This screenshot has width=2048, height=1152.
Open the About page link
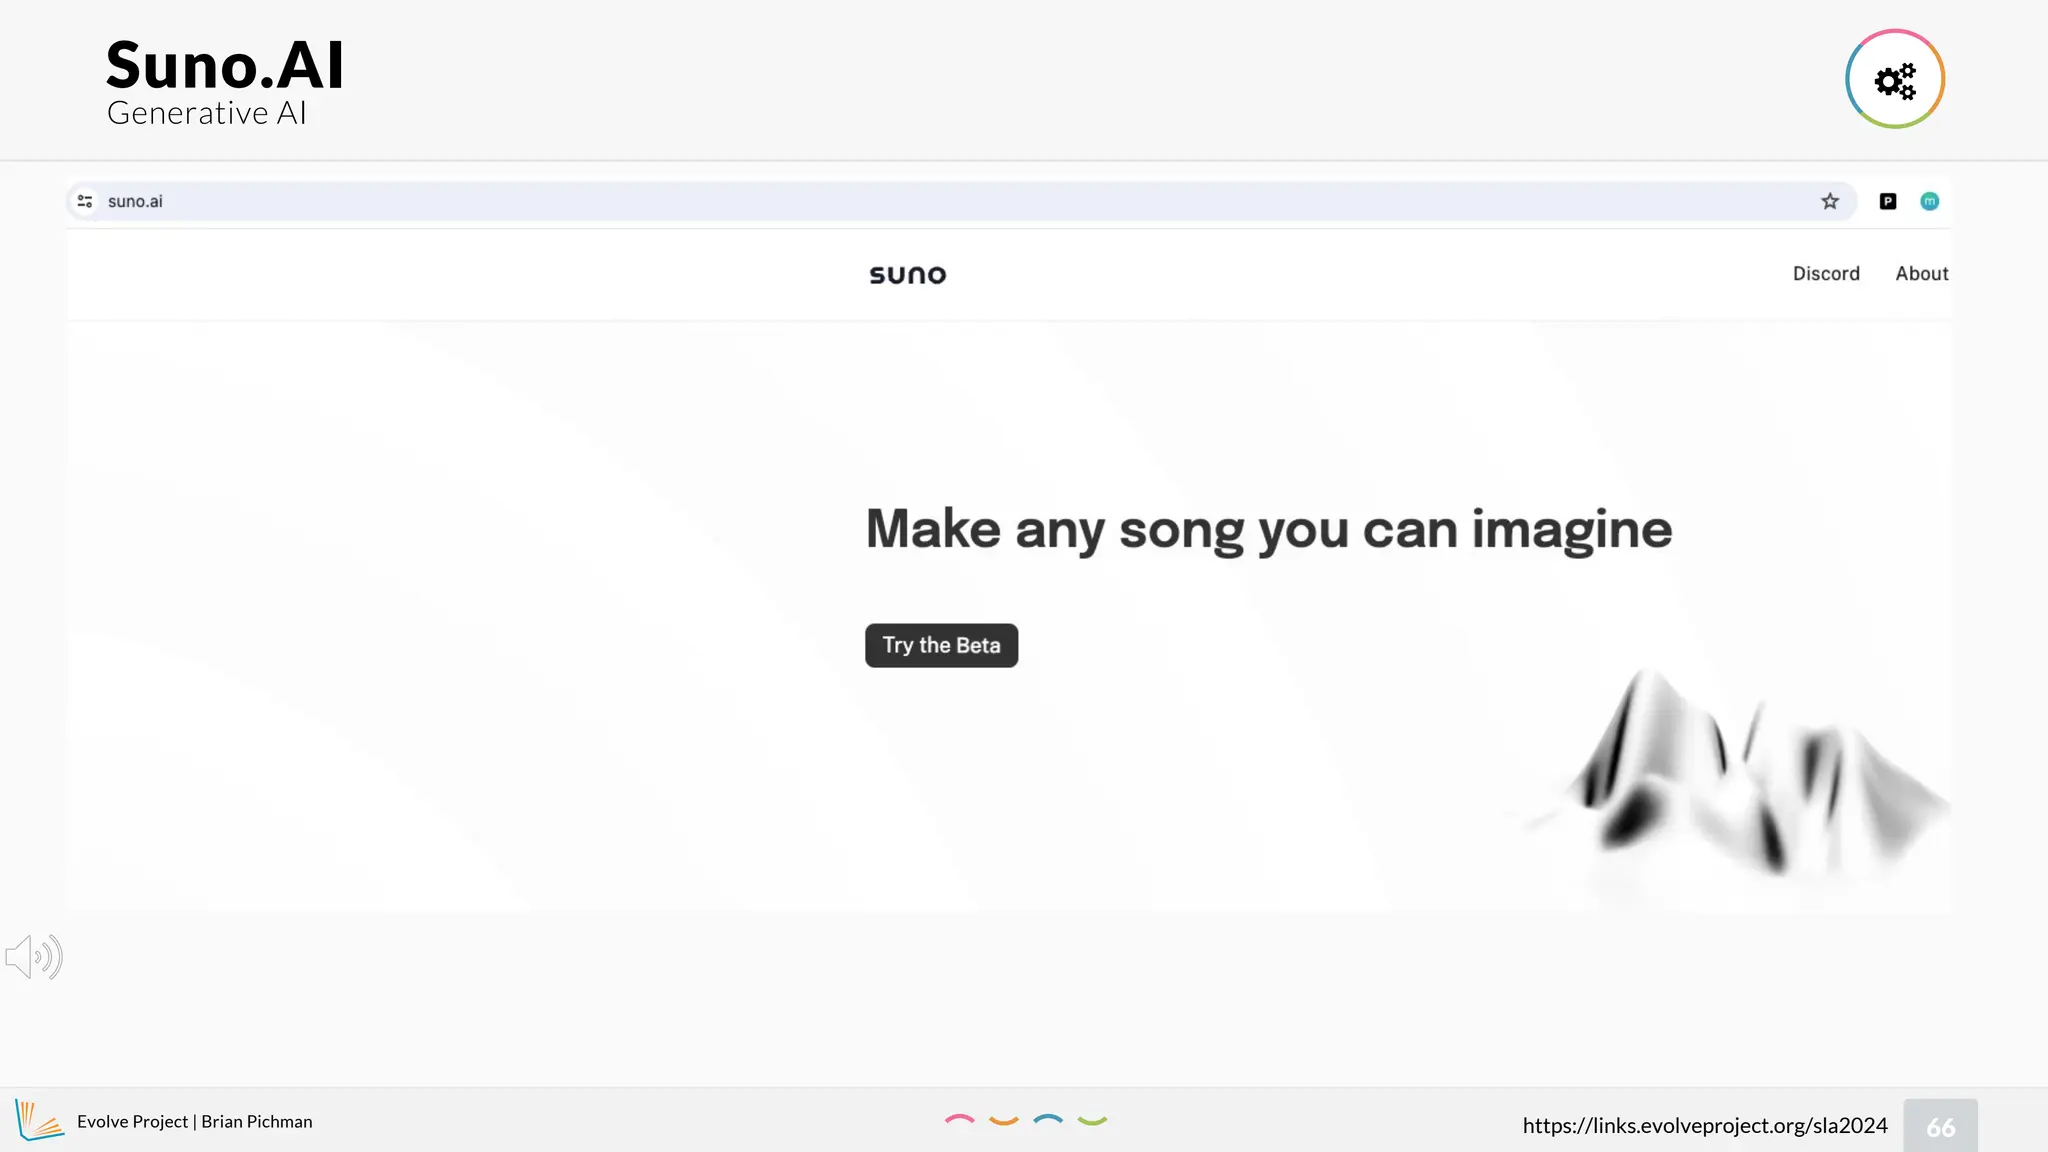click(x=1922, y=273)
